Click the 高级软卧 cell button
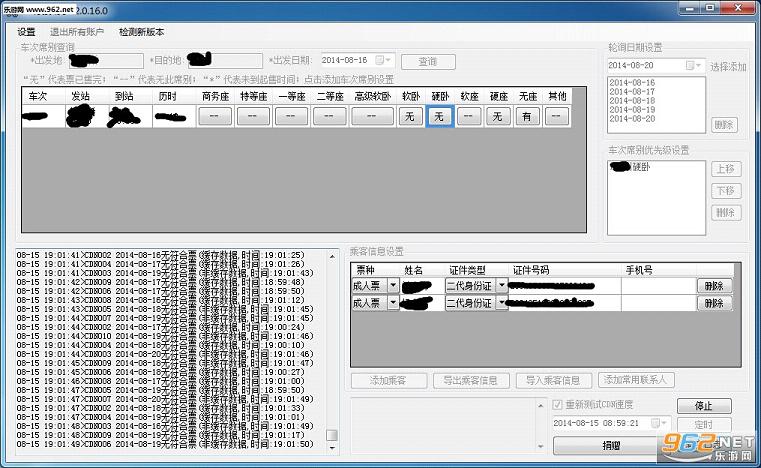Viewport: 761px width, 468px height. 372,117
